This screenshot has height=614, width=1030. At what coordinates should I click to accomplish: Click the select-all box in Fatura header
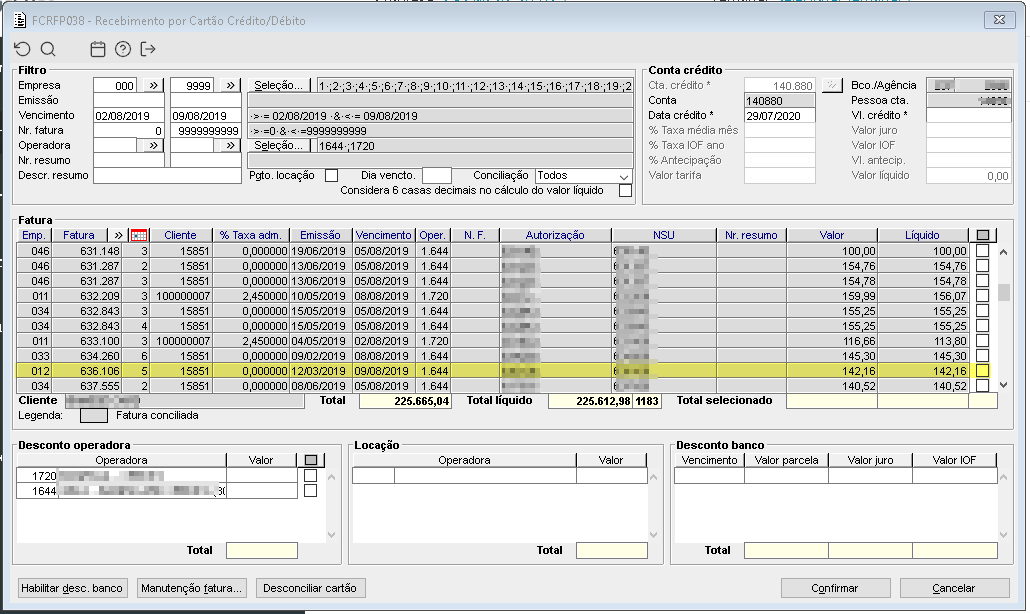coord(984,235)
